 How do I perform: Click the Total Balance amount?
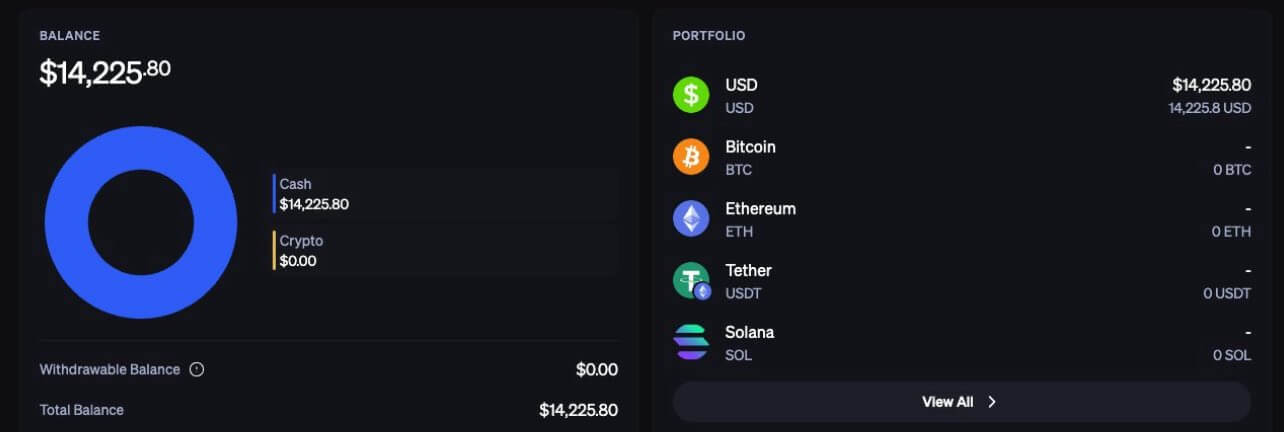coord(578,410)
